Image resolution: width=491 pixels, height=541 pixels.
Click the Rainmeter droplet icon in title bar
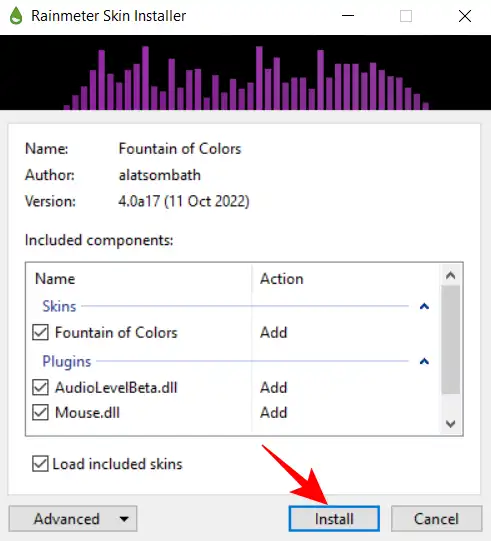click(16, 16)
